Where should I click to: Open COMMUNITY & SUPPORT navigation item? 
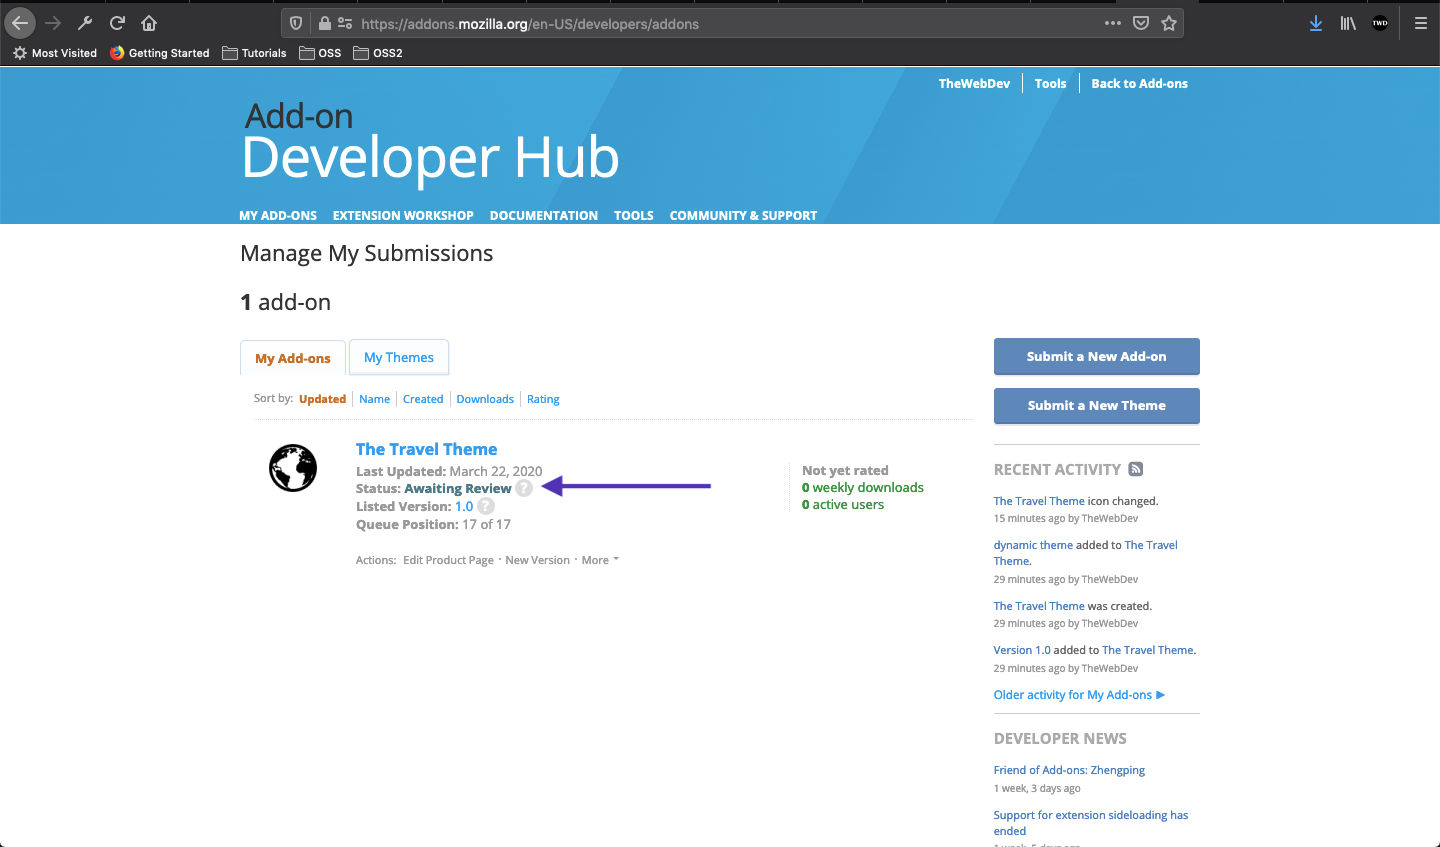point(743,215)
